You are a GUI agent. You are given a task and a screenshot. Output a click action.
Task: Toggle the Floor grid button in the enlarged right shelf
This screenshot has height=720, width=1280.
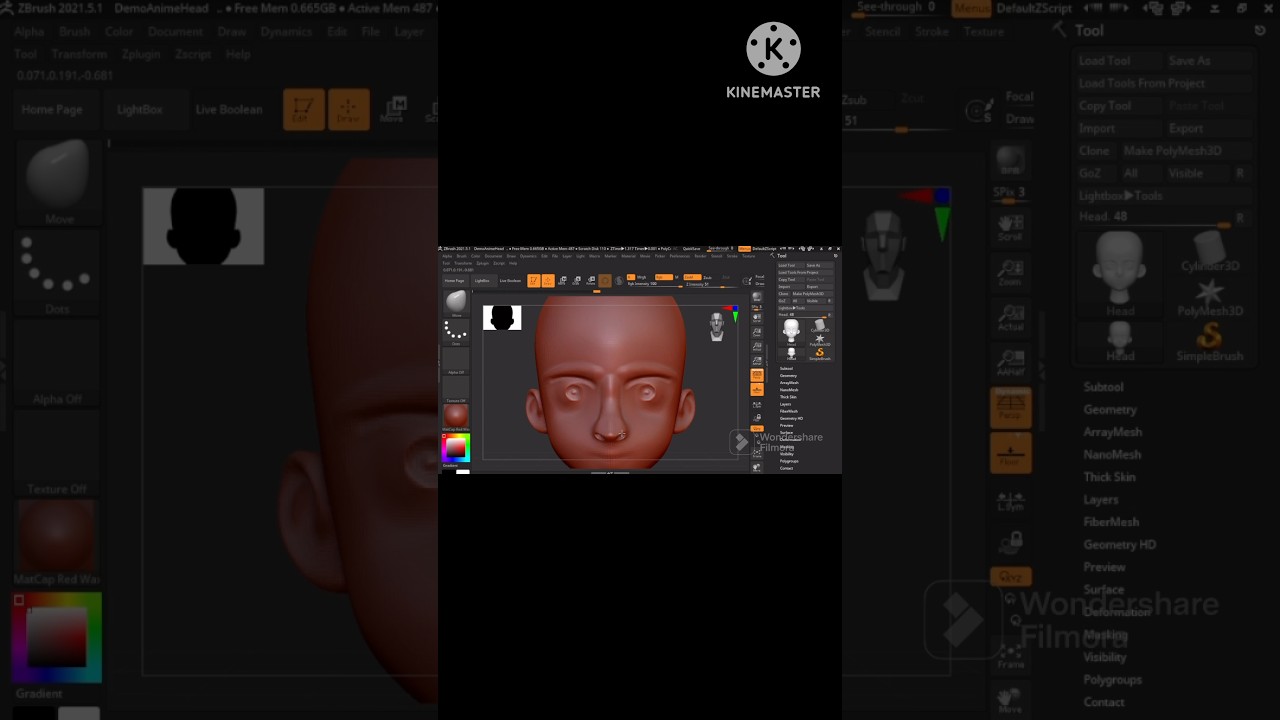1010,452
